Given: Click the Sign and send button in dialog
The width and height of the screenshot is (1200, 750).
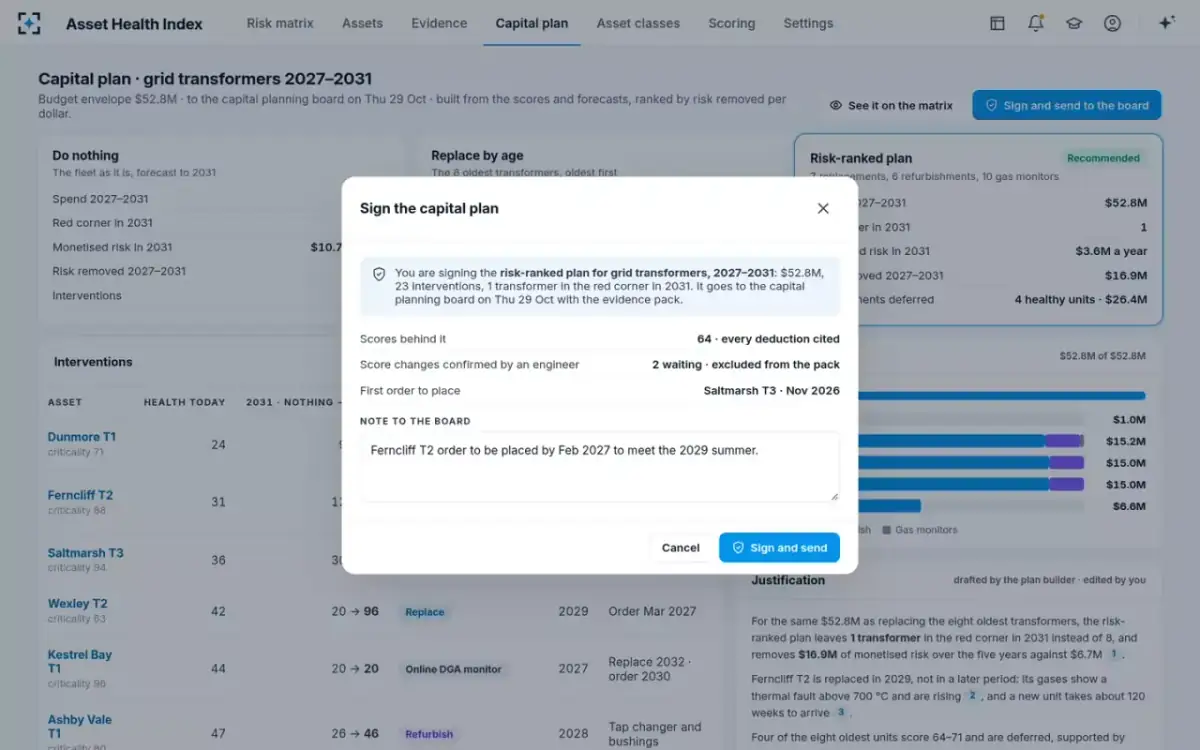Looking at the screenshot, I should [779, 547].
